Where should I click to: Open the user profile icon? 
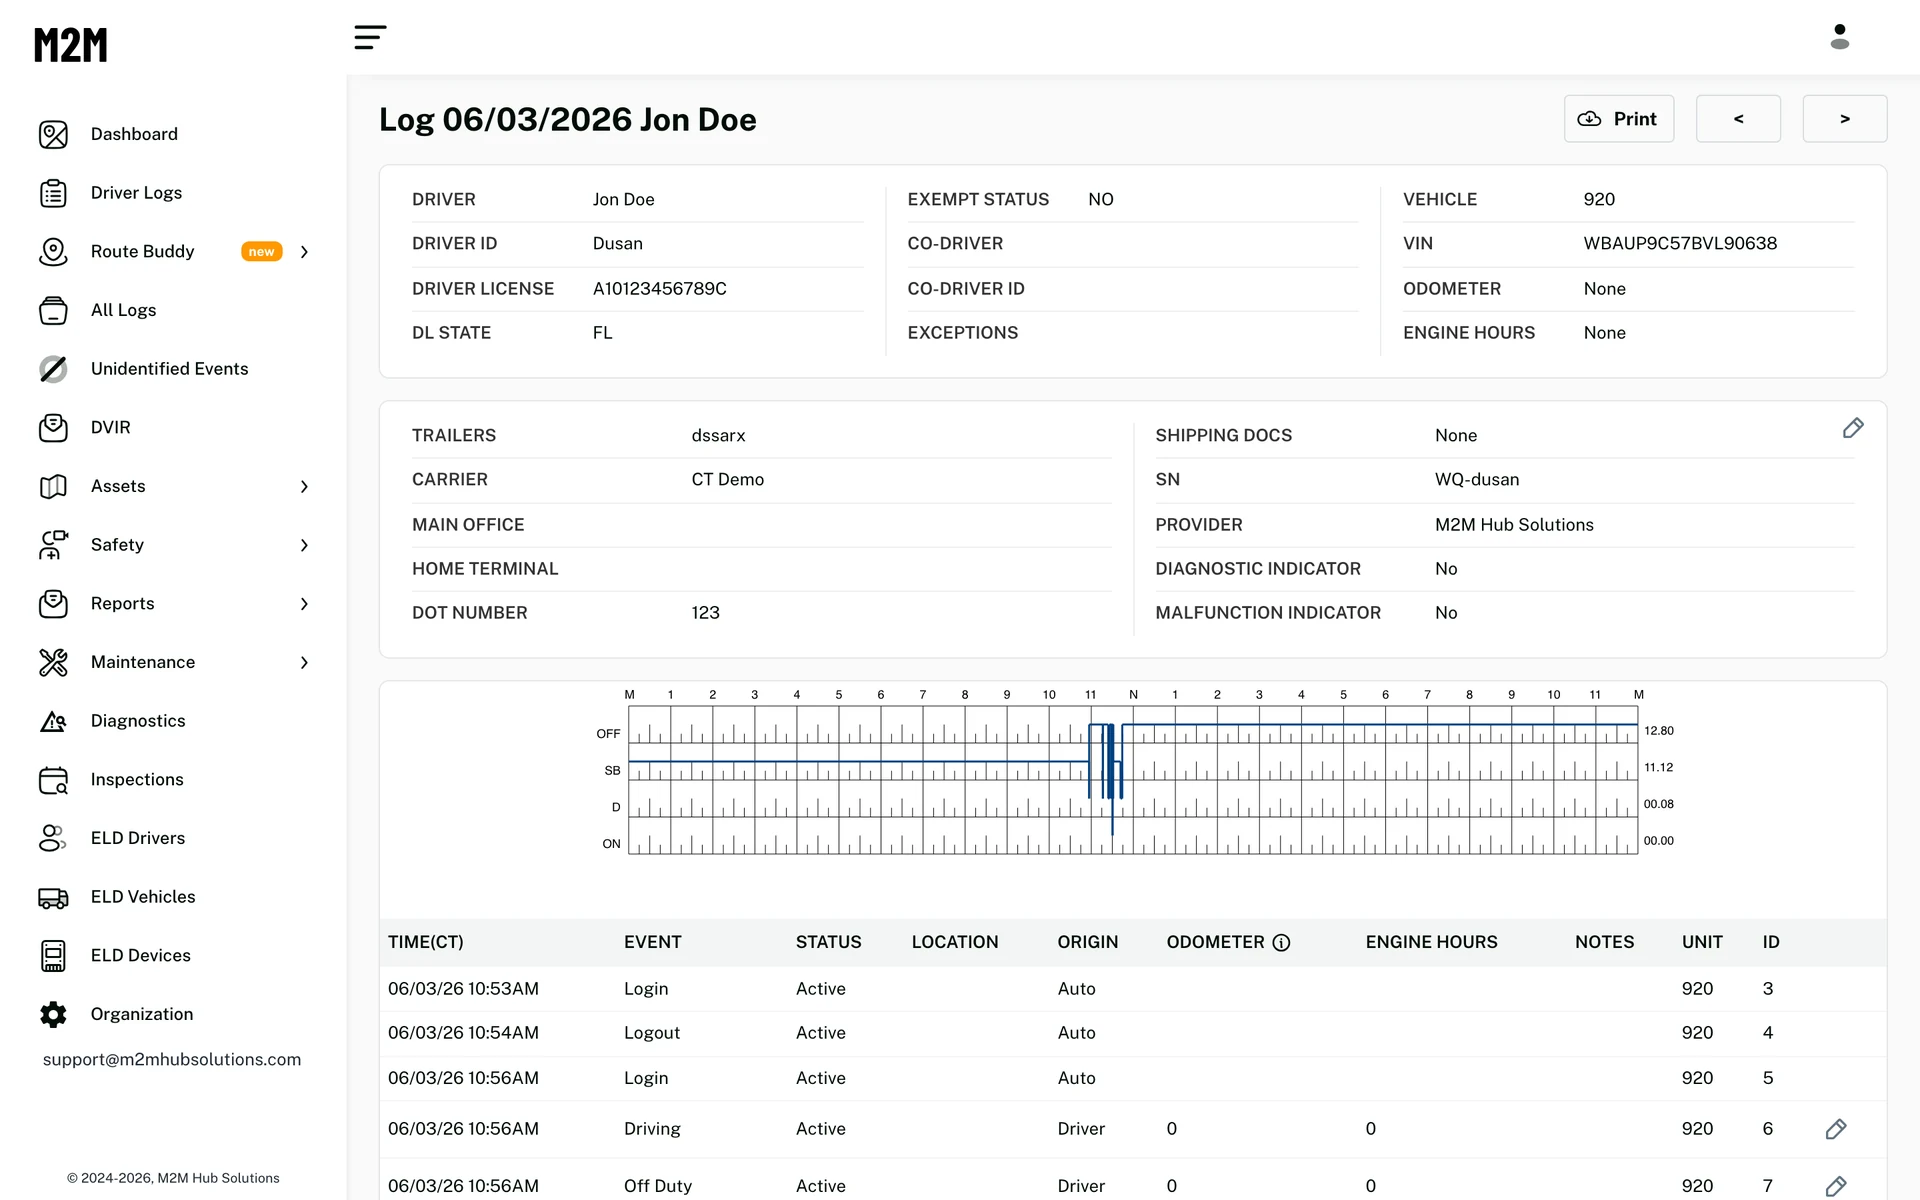point(1839,37)
